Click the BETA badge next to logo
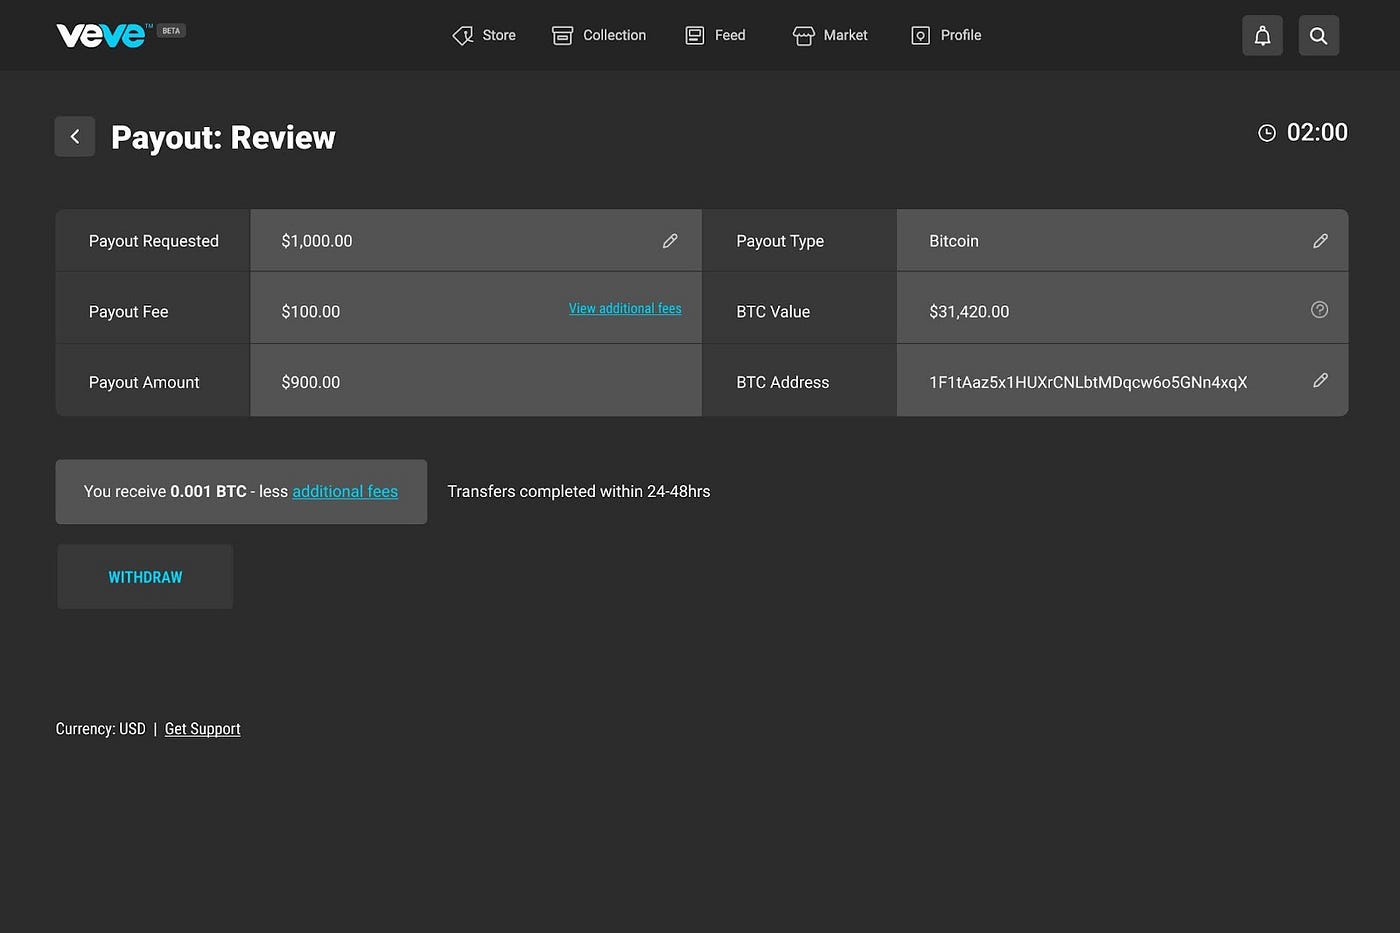 (x=171, y=31)
